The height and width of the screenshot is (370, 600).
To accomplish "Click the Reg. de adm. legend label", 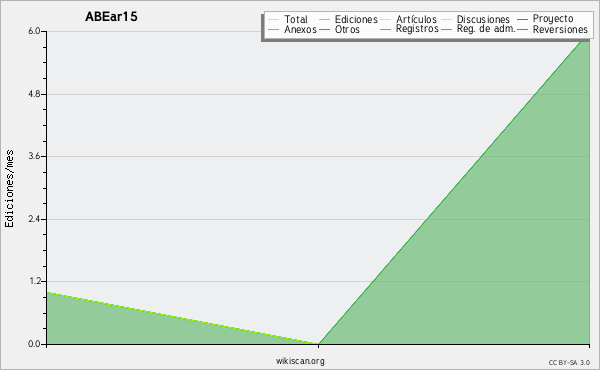I will point(486,29).
